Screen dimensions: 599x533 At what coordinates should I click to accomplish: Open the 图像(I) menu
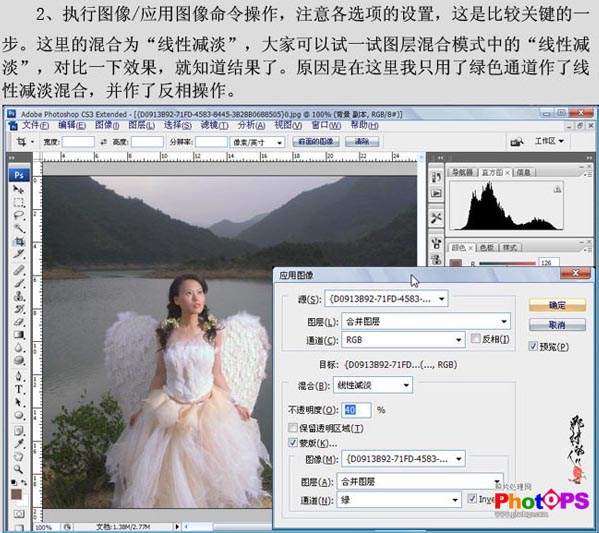107,125
